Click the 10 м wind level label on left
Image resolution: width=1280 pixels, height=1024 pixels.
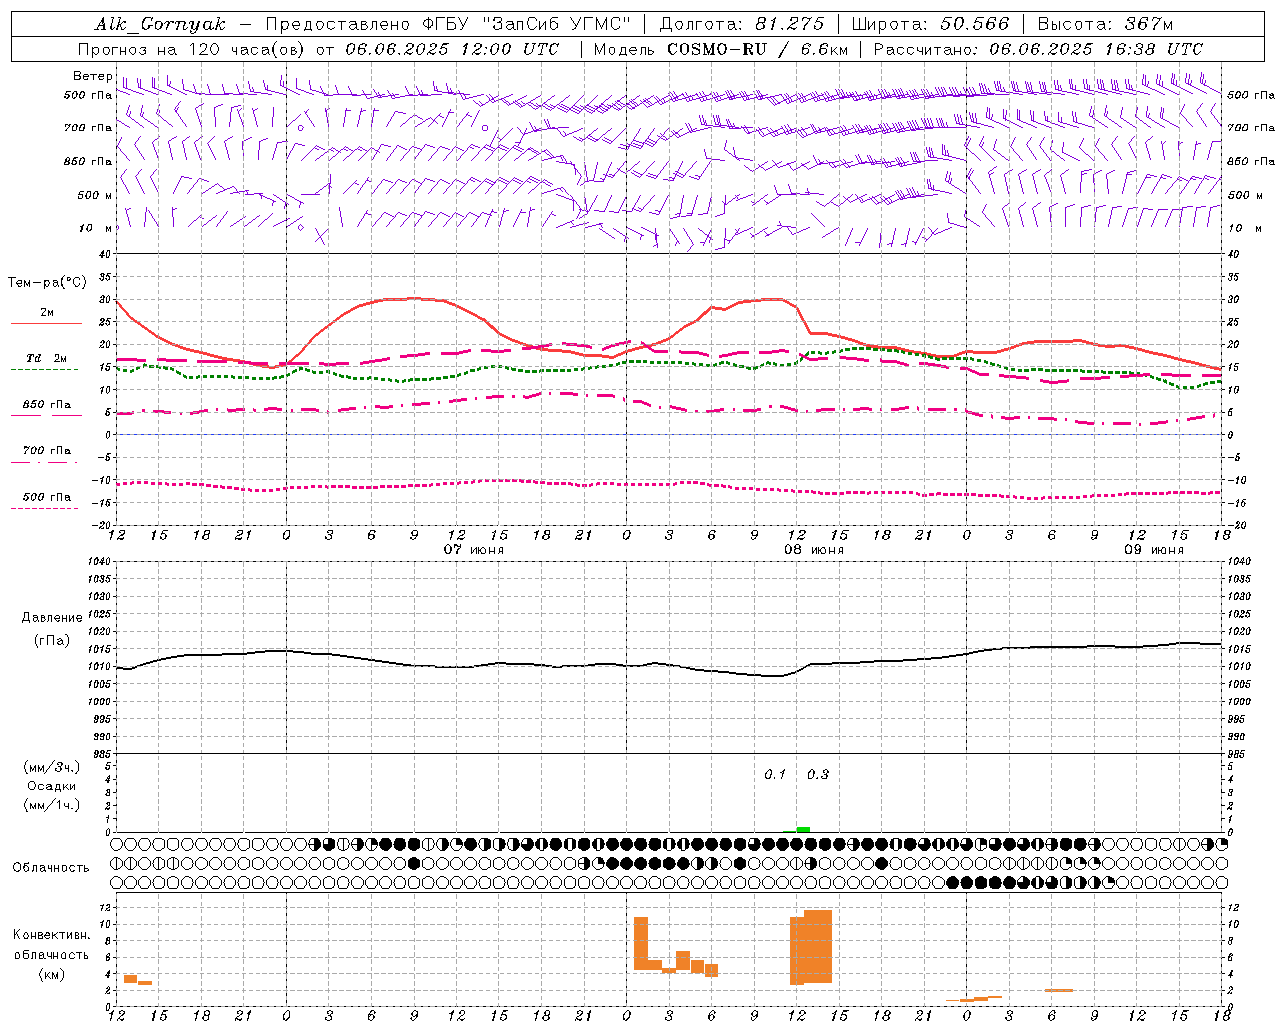click(95, 228)
